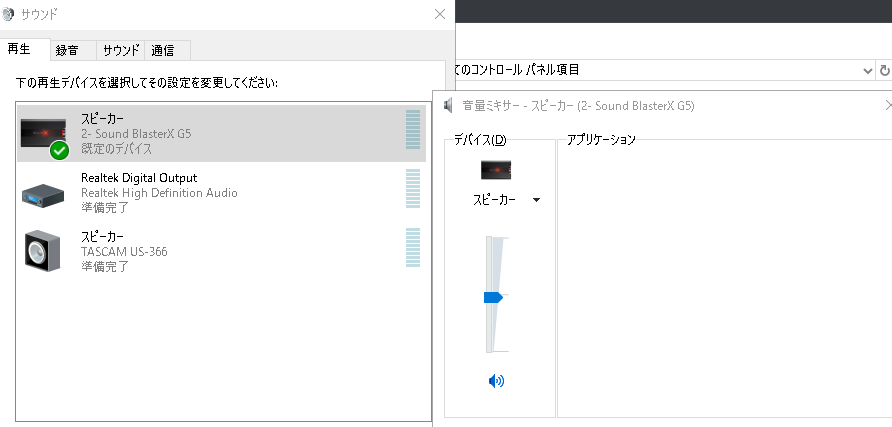Close the サウンド dialog window
Viewport: 892px width, 427px height.
point(439,14)
